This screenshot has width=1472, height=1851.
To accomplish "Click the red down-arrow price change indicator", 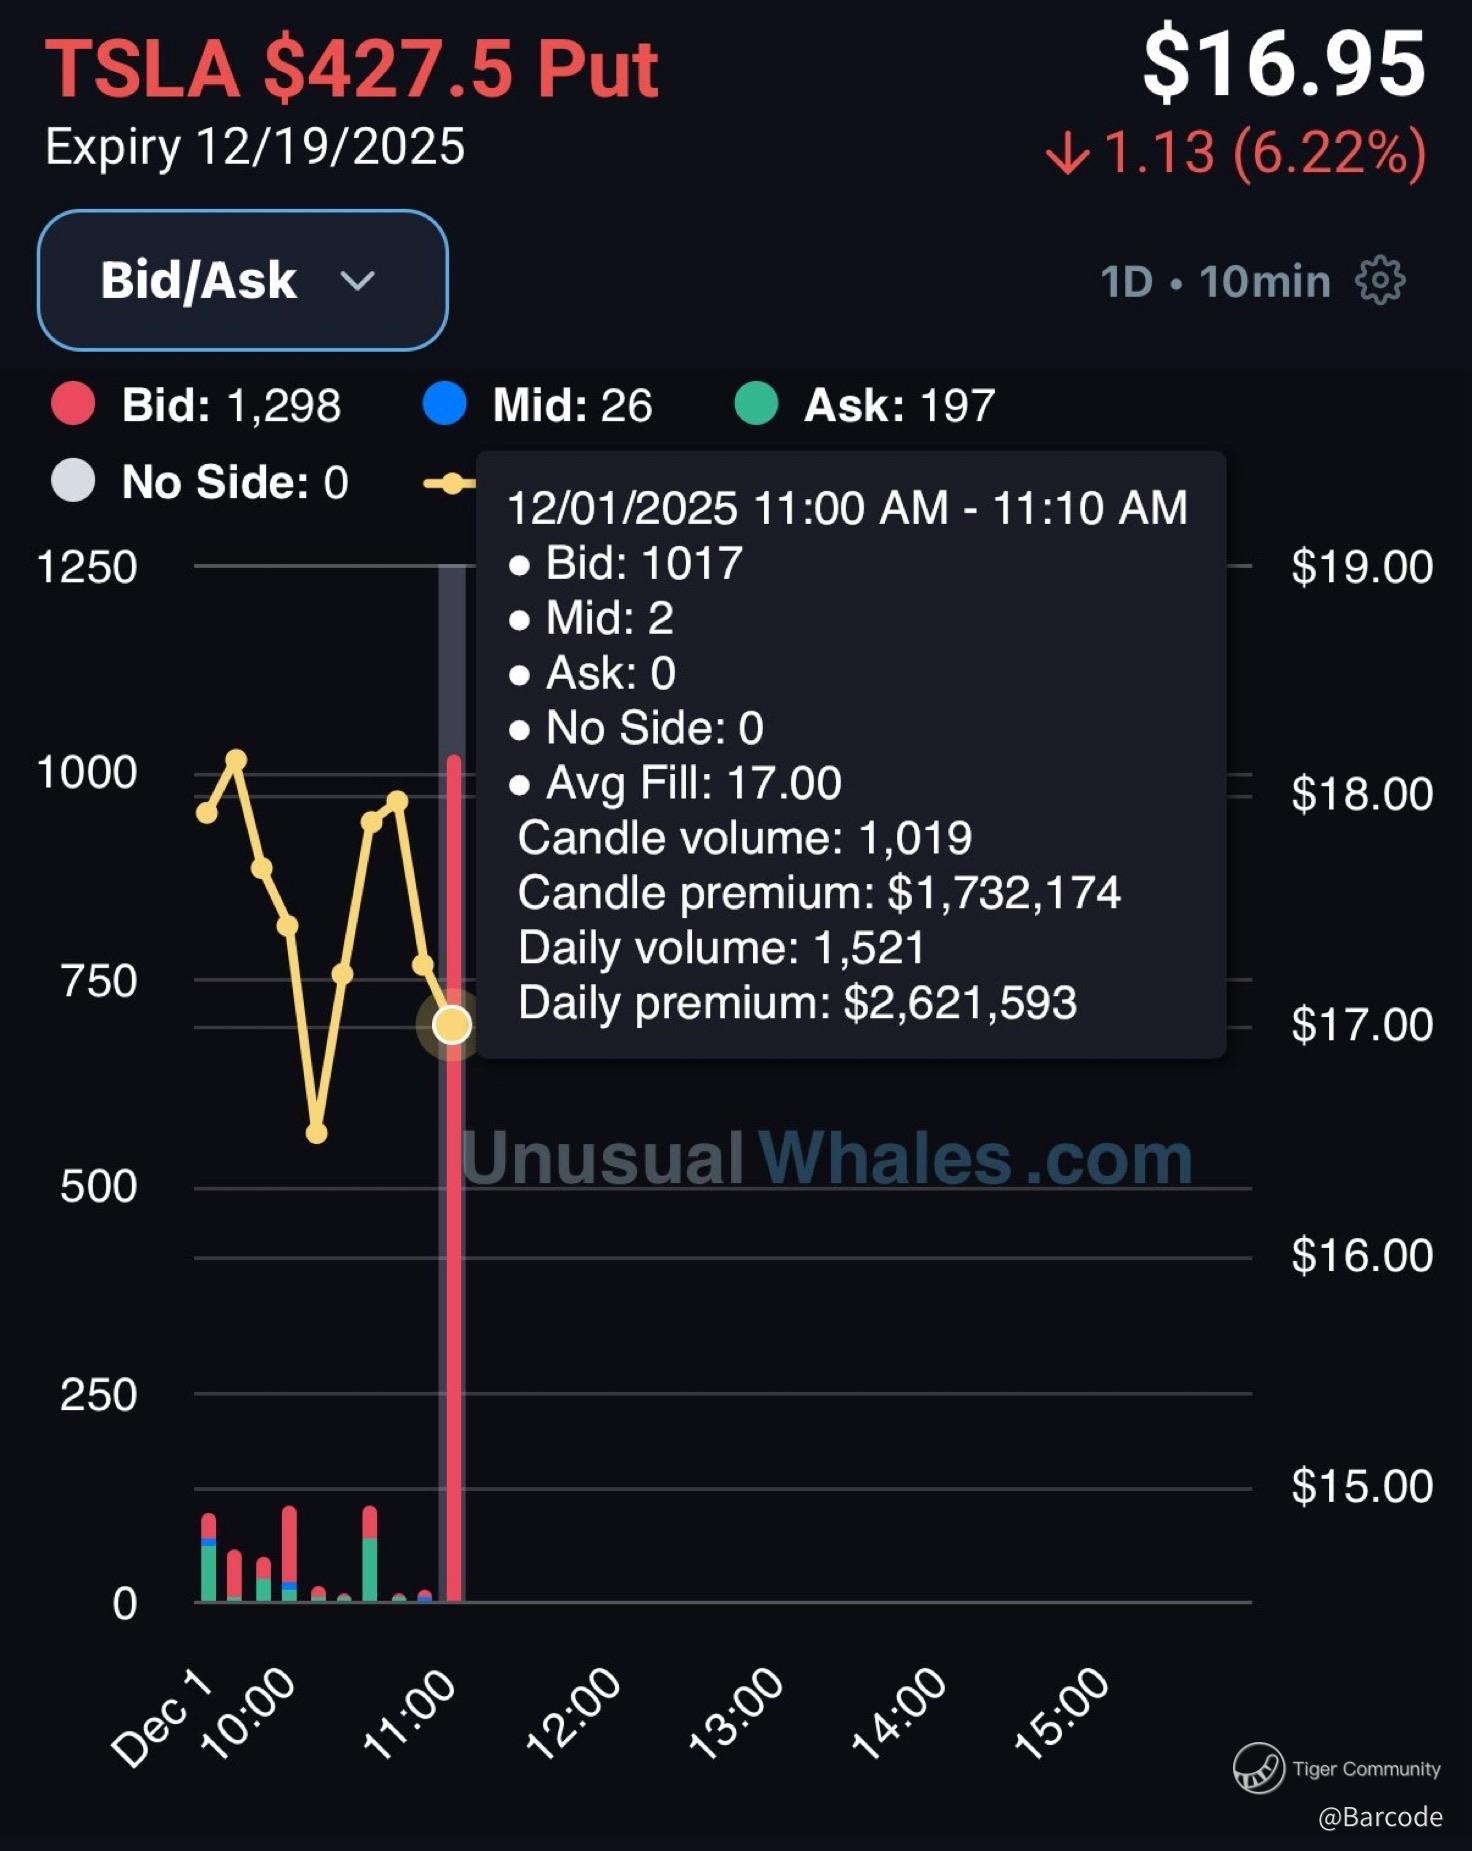I will 1067,155.
